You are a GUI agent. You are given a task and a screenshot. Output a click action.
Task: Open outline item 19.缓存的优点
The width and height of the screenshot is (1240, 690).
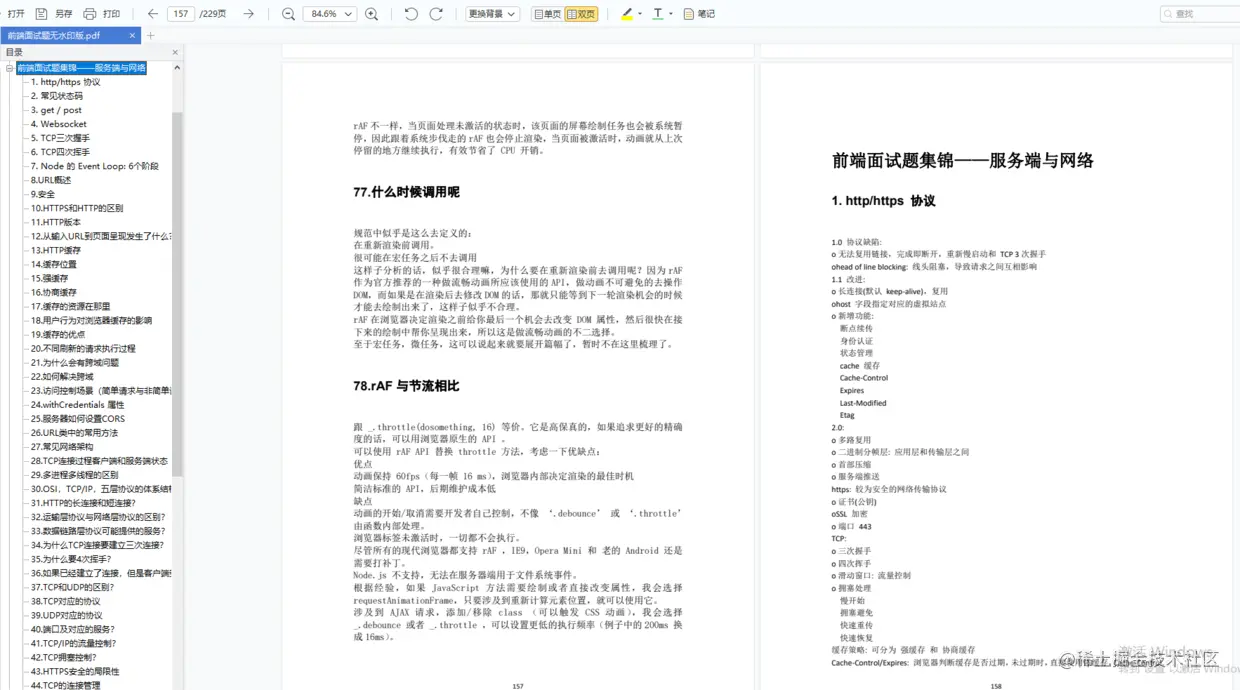pyautogui.click(x=57, y=334)
